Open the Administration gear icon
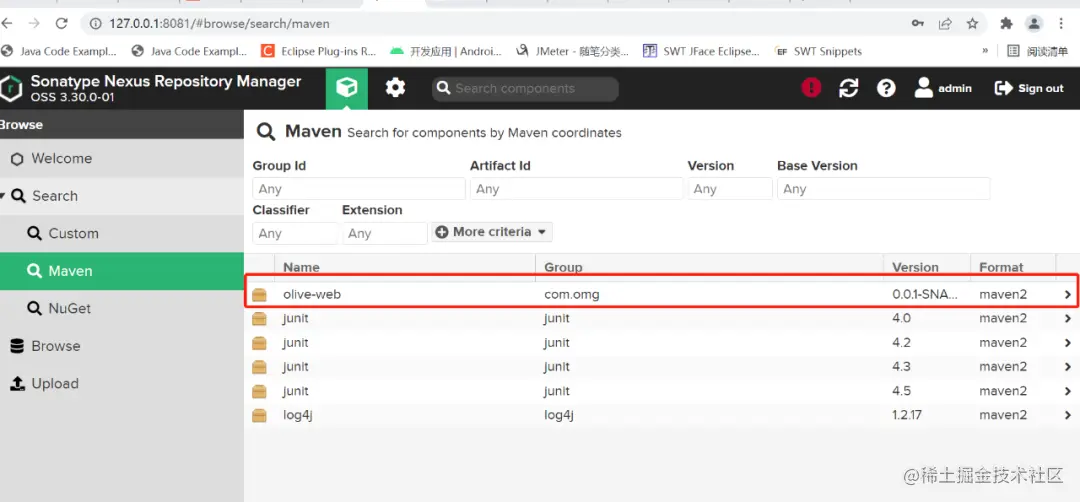The image size is (1080, 502). pyautogui.click(x=395, y=88)
